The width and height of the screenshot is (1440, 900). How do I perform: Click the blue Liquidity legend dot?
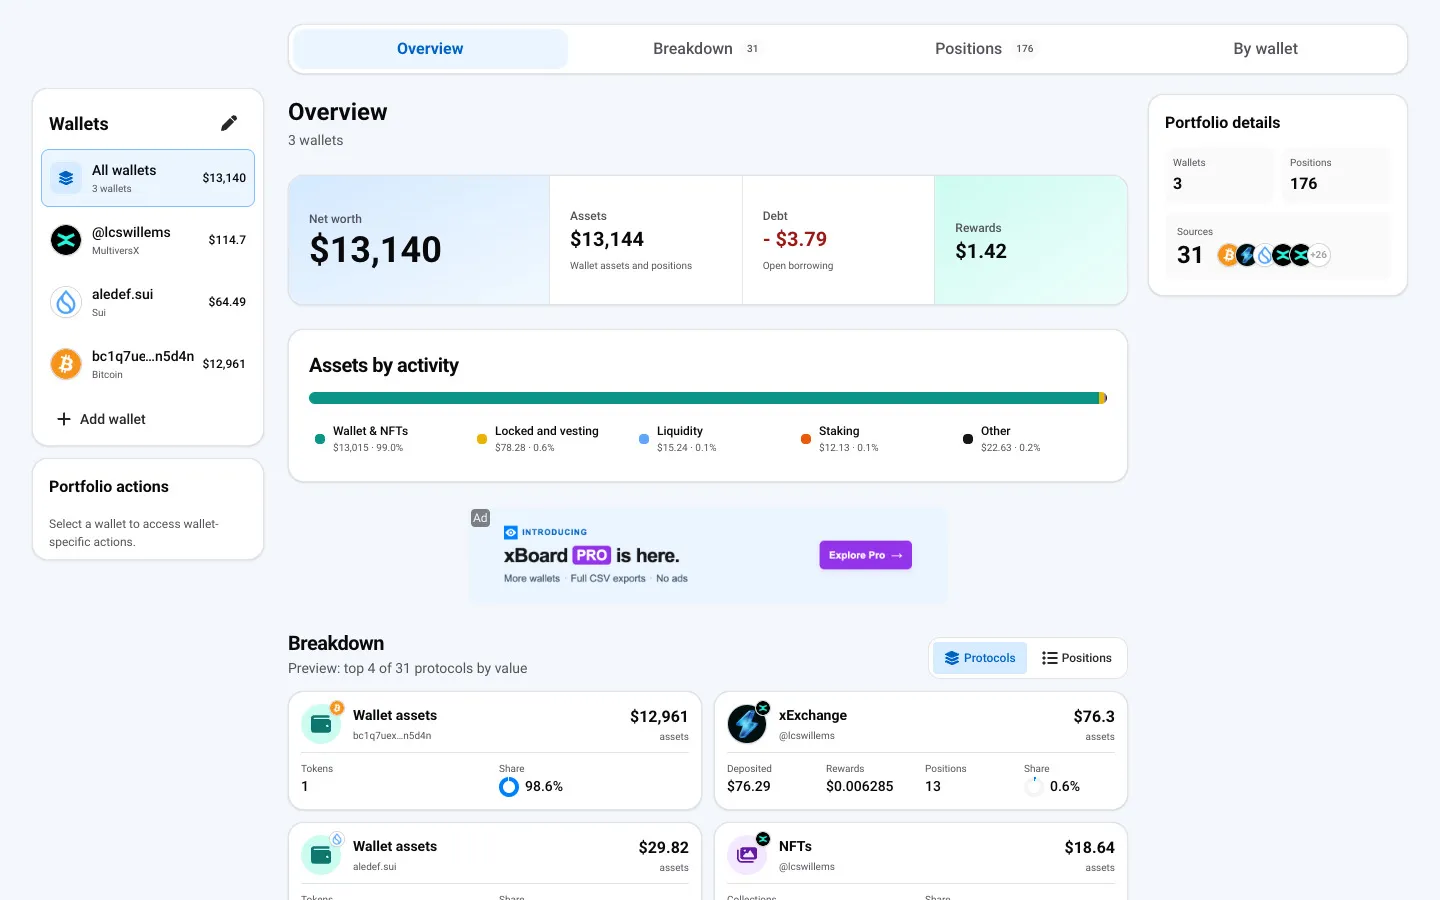644,439
